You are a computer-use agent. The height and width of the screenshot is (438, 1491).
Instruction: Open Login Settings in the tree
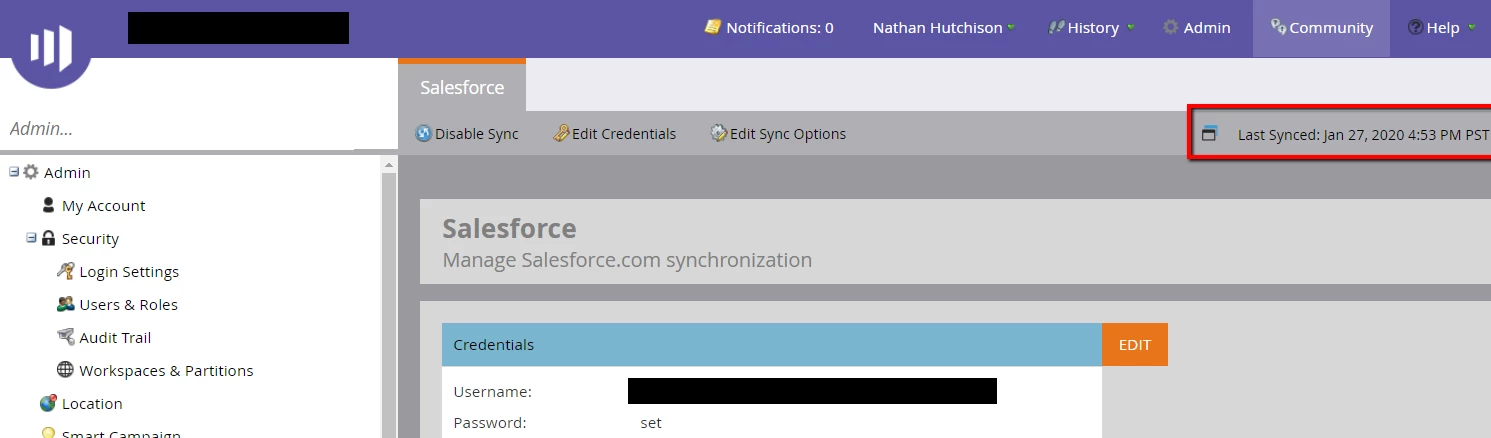(x=129, y=272)
